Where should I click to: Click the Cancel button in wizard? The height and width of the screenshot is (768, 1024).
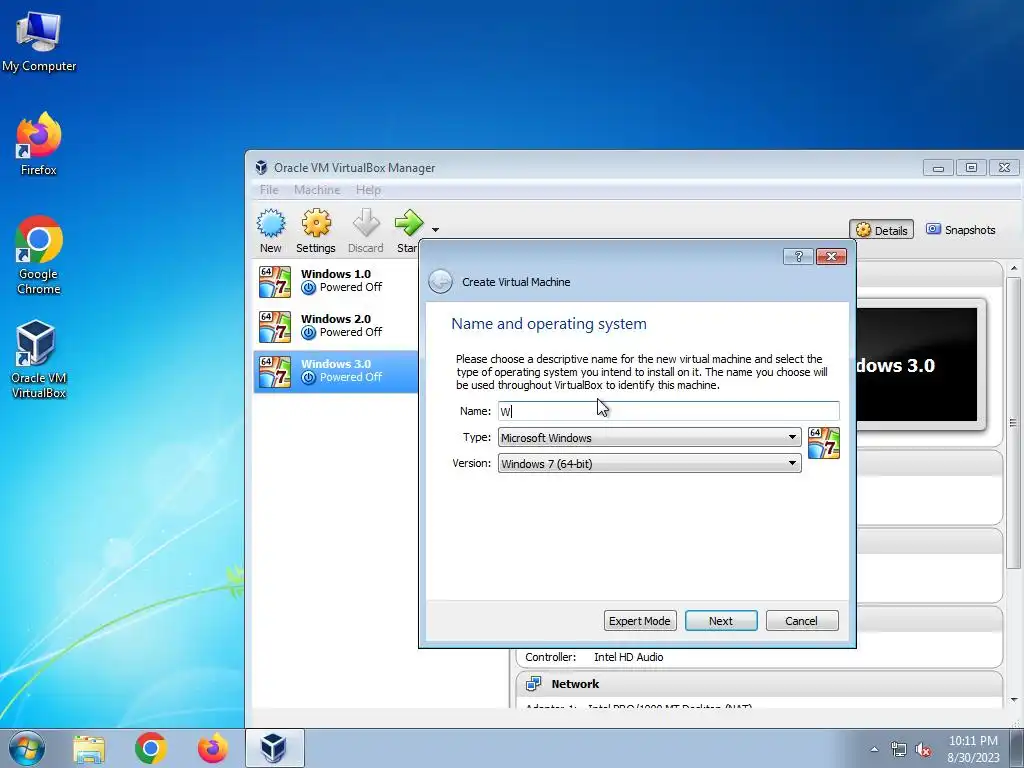tap(801, 621)
